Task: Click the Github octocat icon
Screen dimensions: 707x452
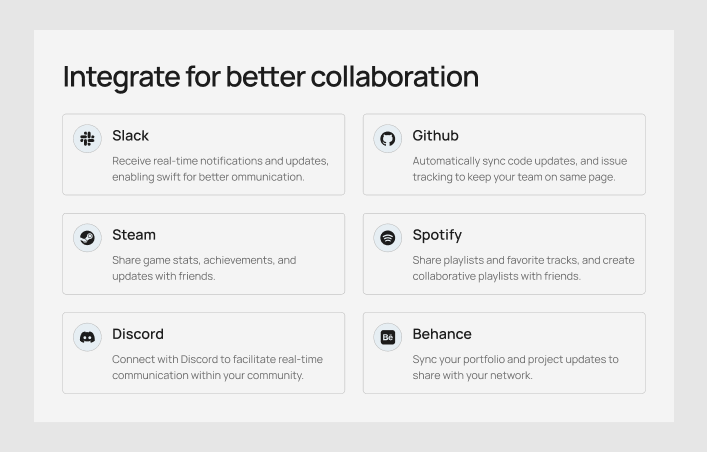Action: click(388, 138)
